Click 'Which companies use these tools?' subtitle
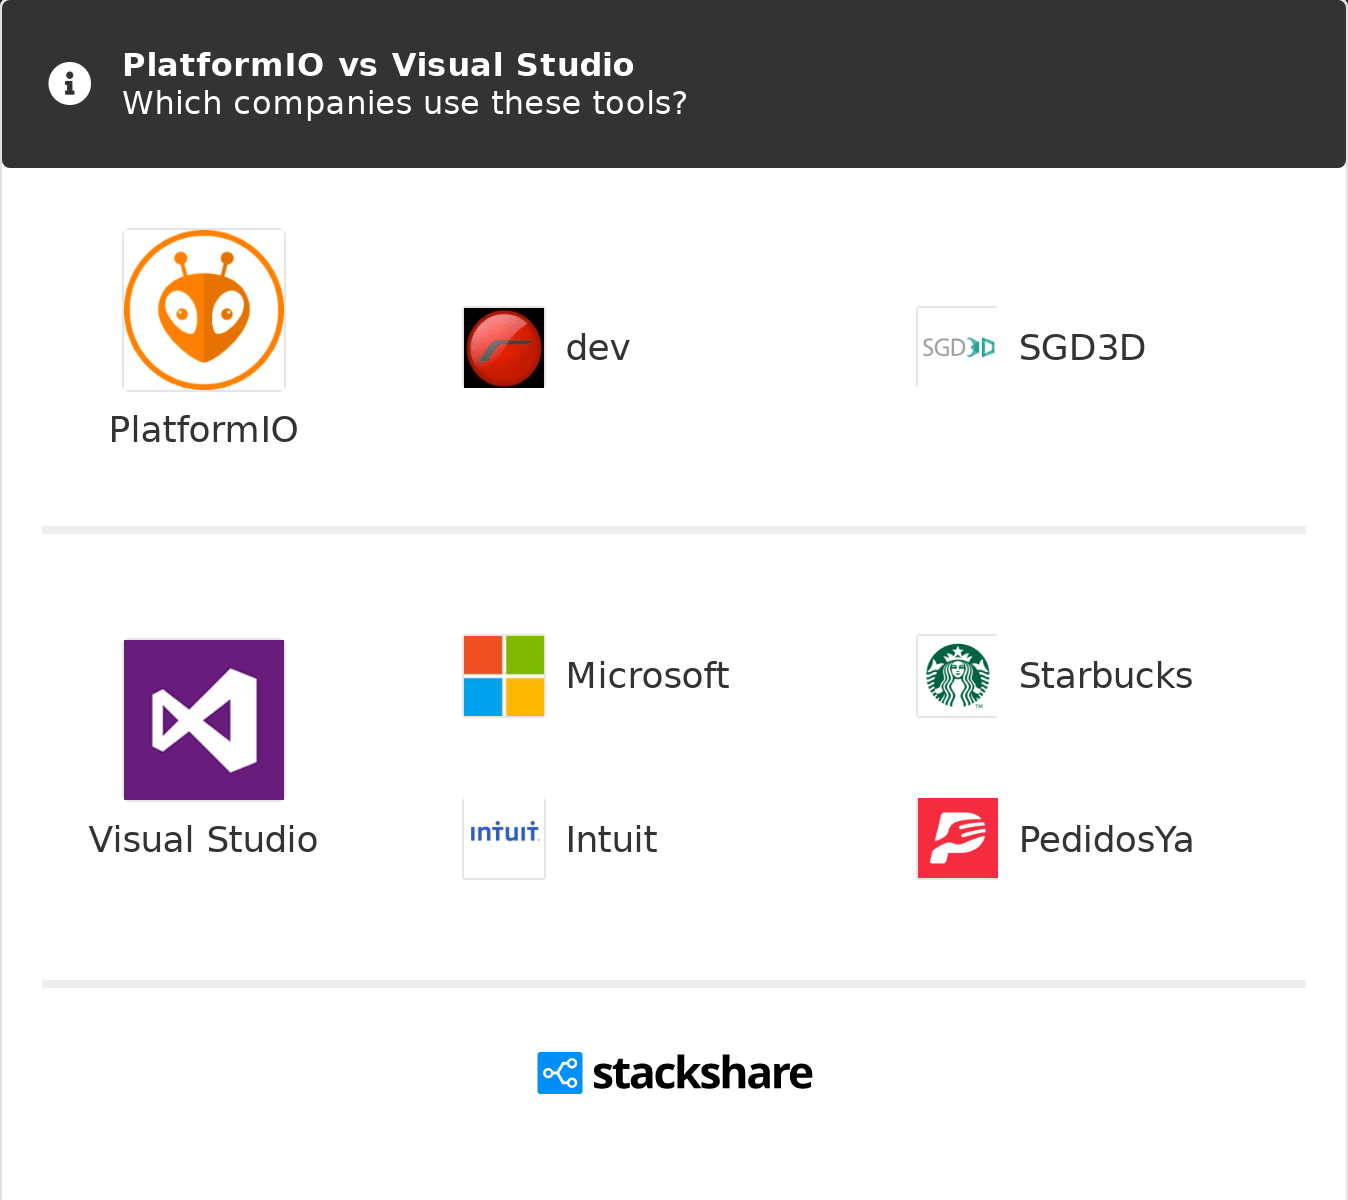Image resolution: width=1348 pixels, height=1200 pixels. pyautogui.click(x=405, y=103)
